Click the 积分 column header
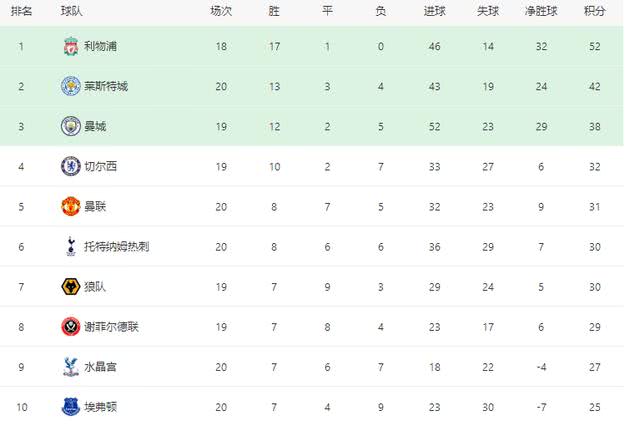 [594, 11]
